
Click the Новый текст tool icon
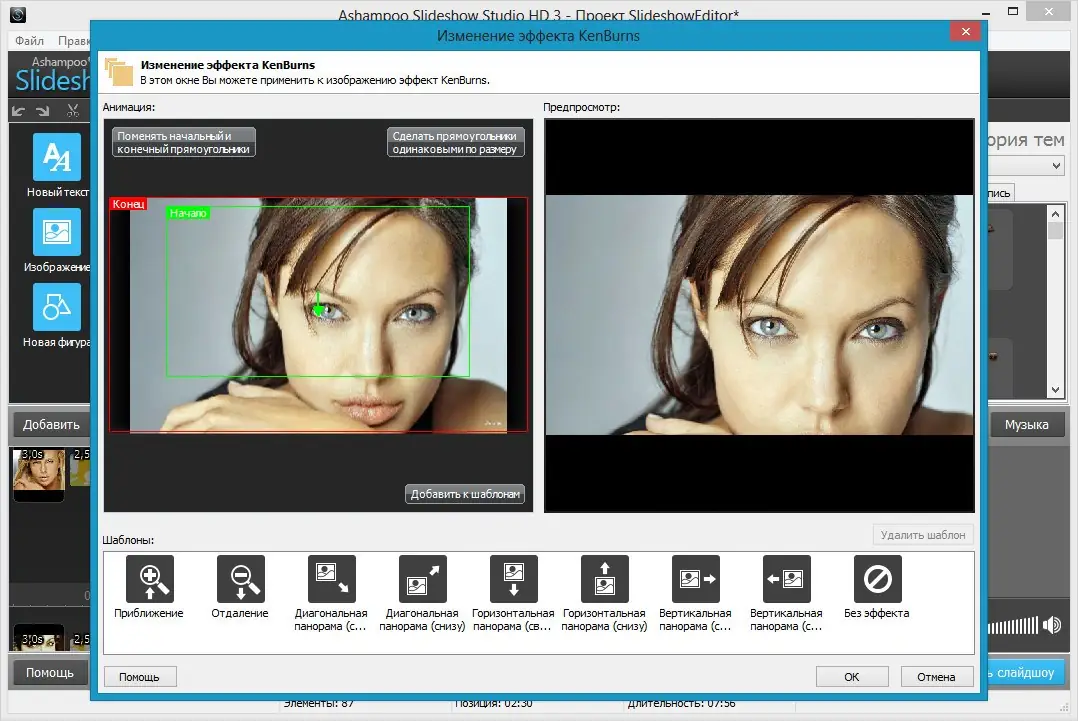57,157
